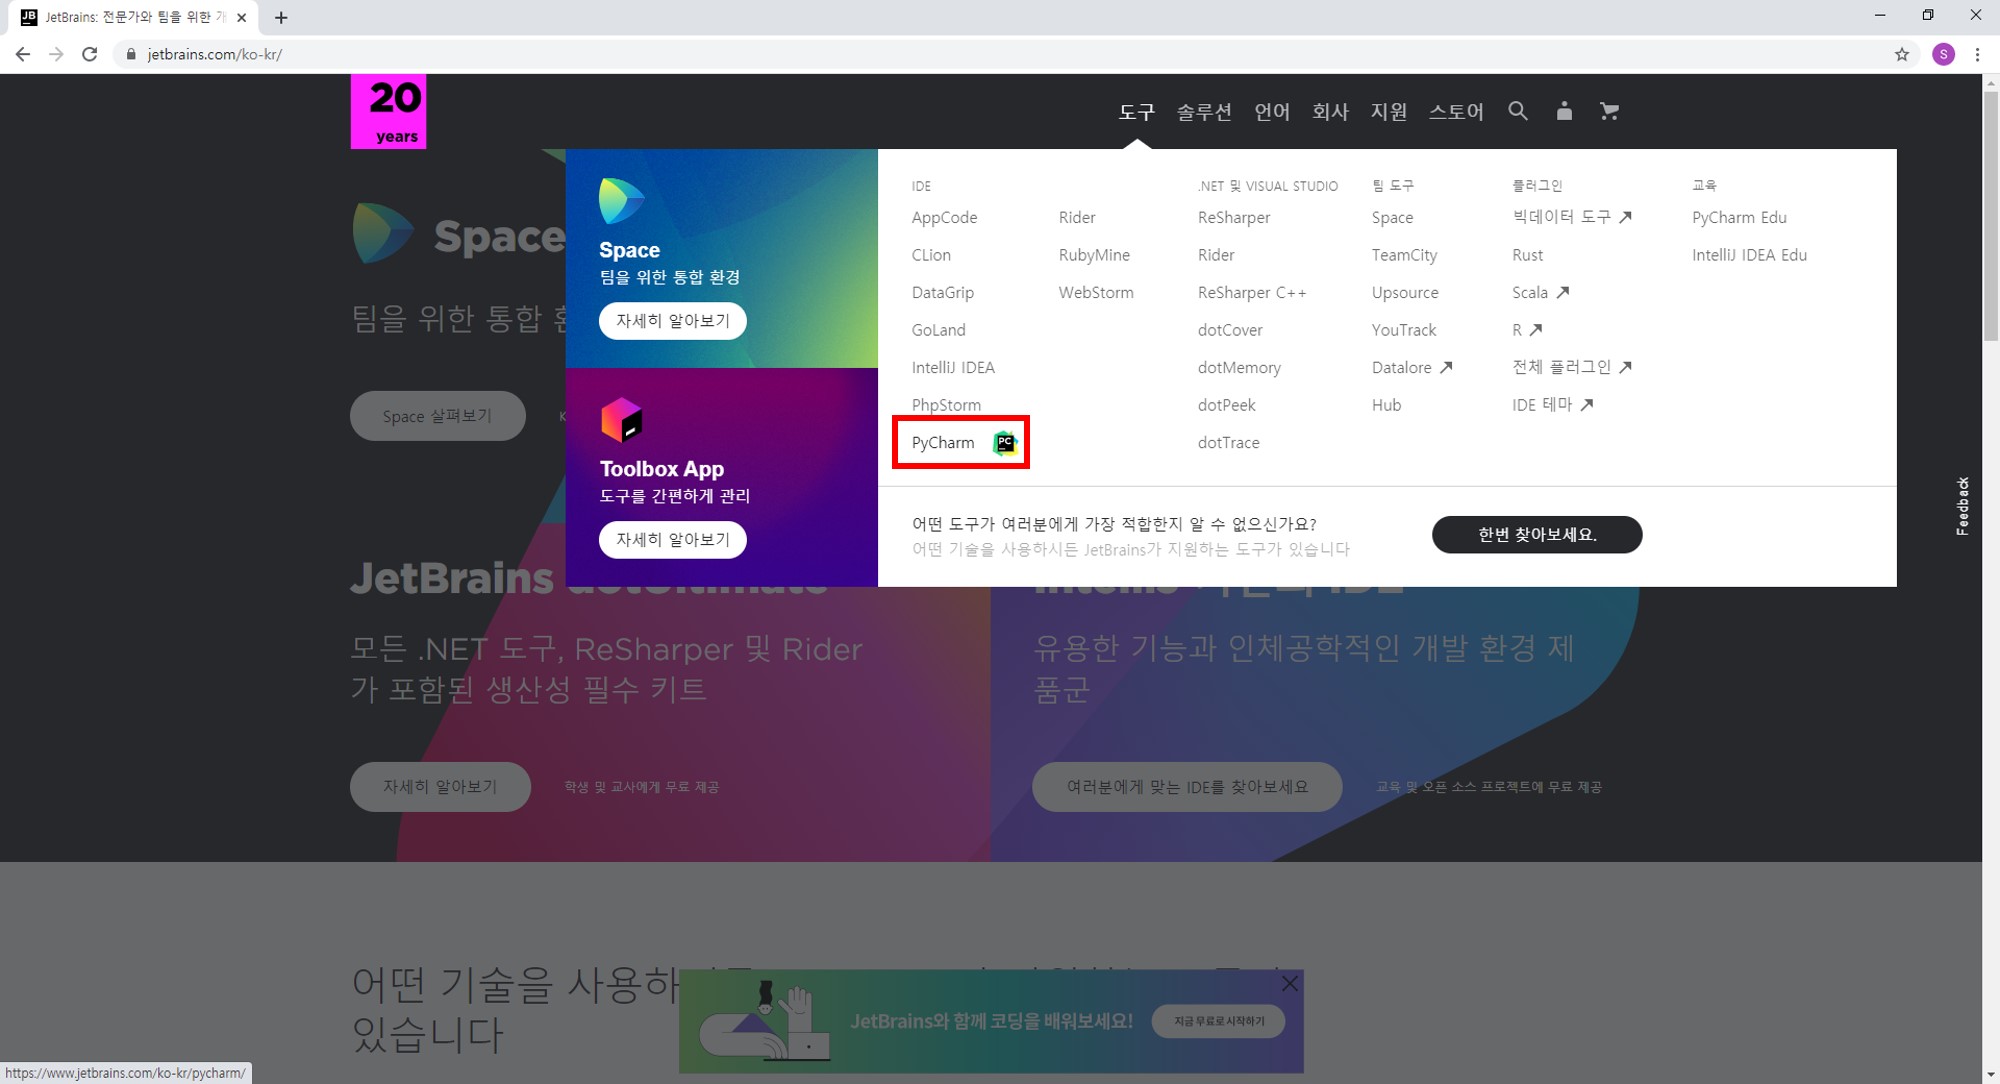
Task: Open the 회사 menu
Action: 1330,112
